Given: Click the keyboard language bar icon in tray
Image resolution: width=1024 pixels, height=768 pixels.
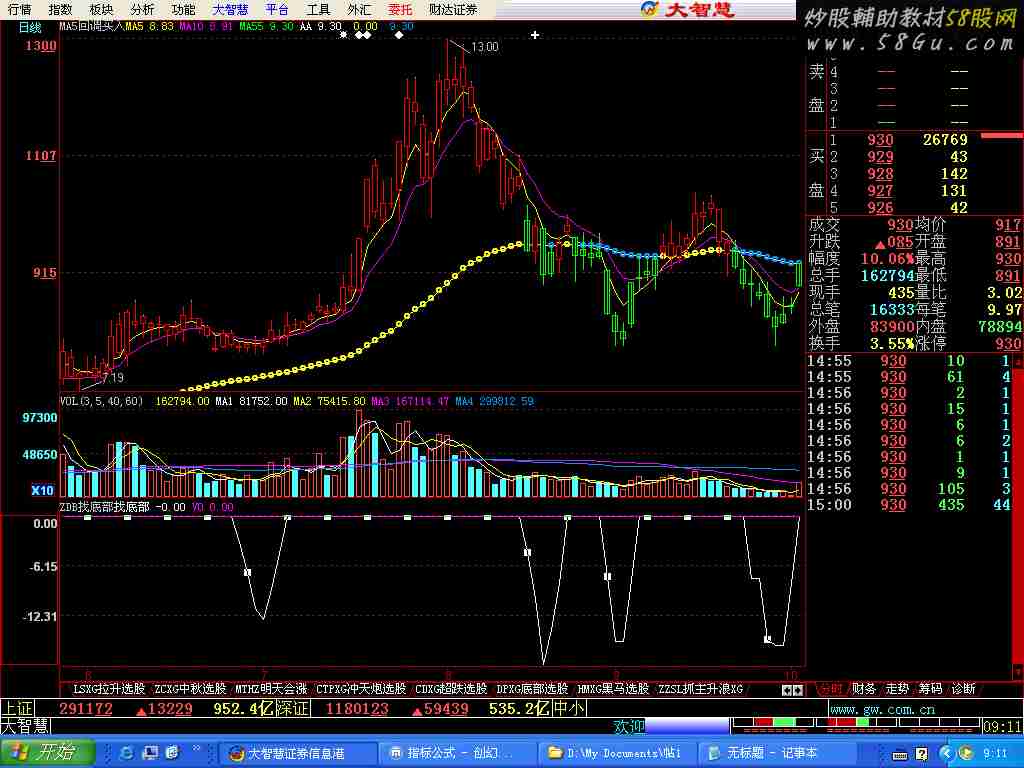Looking at the screenshot, I should point(900,754).
